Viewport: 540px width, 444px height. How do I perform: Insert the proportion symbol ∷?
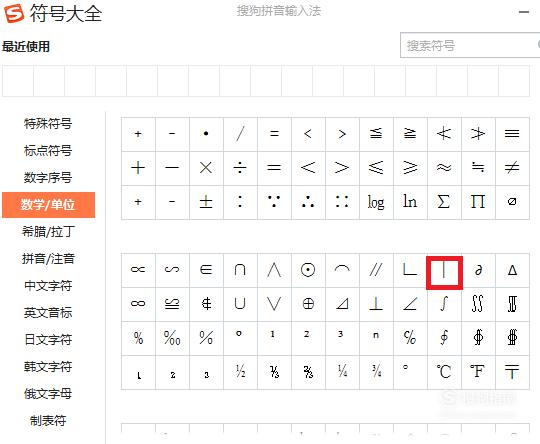(342, 202)
